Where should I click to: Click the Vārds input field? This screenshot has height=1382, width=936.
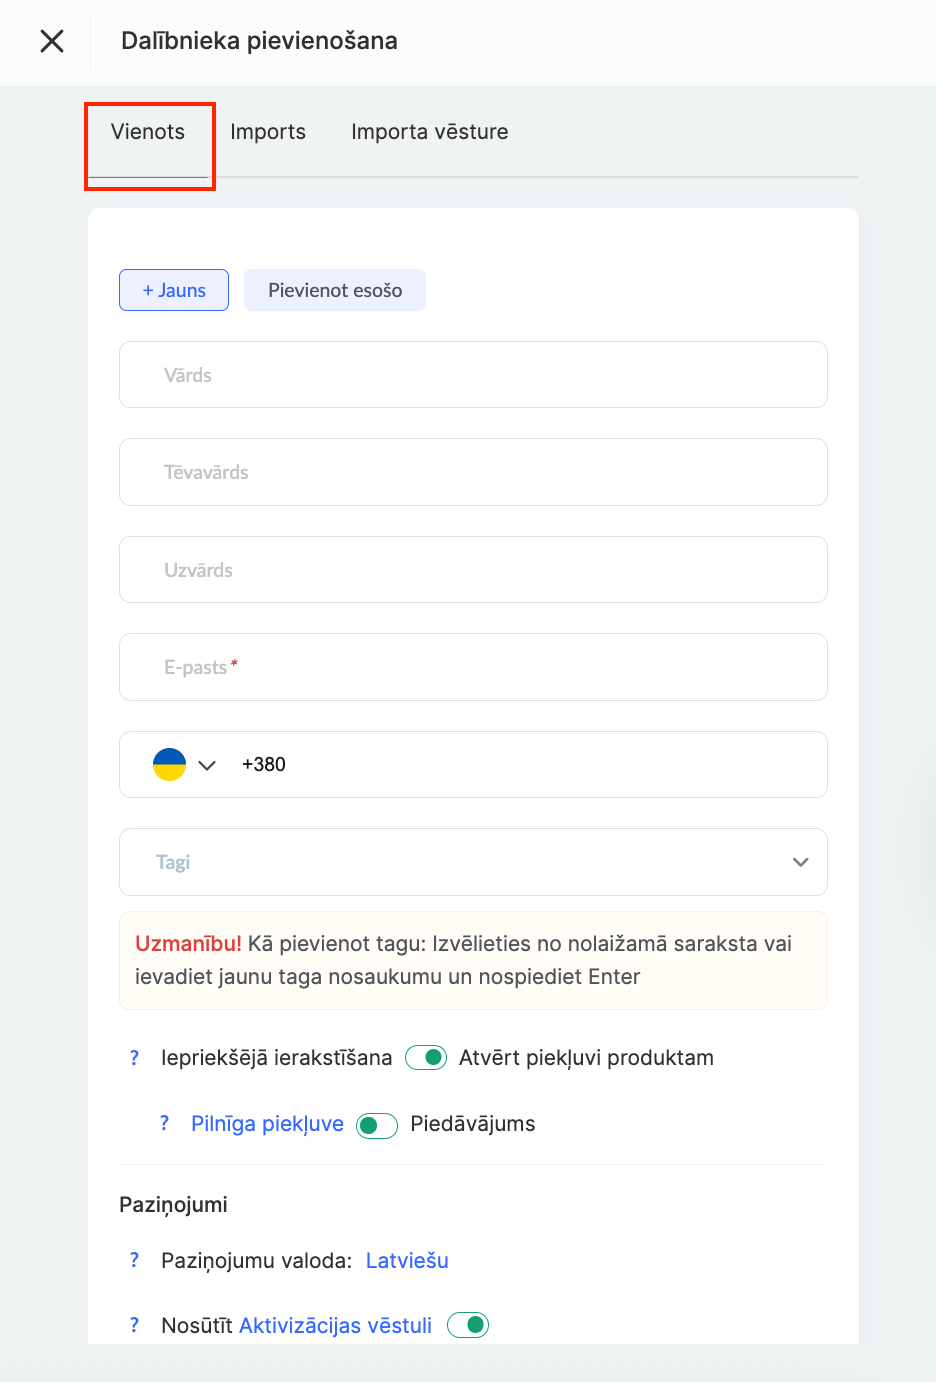[x=473, y=375]
